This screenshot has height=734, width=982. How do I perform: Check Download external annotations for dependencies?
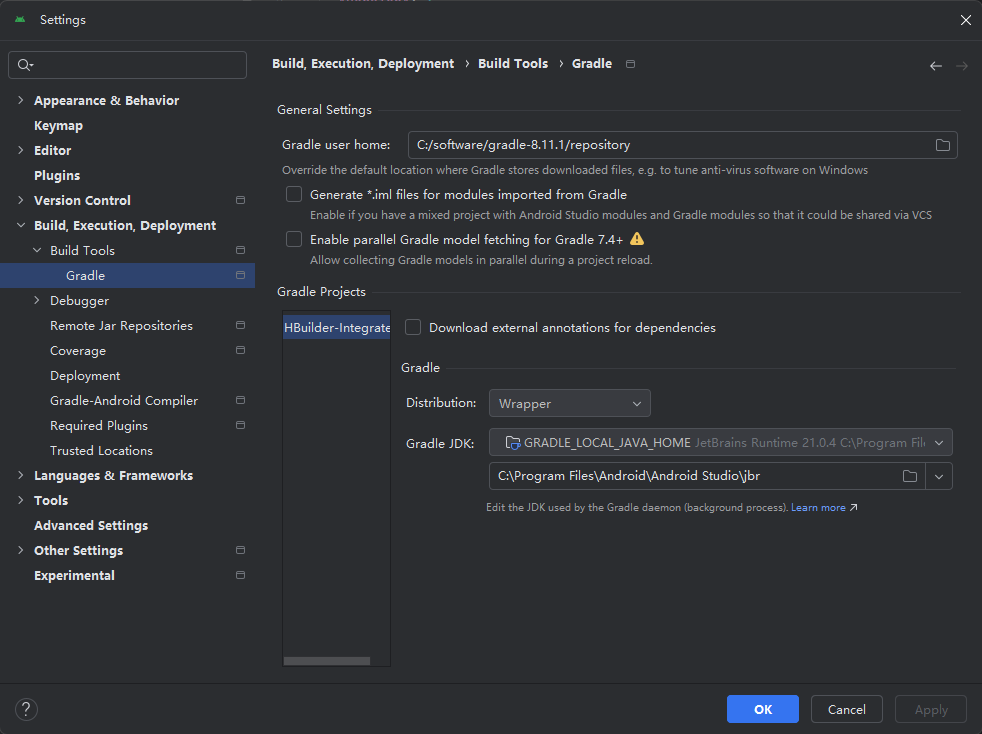tap(413, 327)
